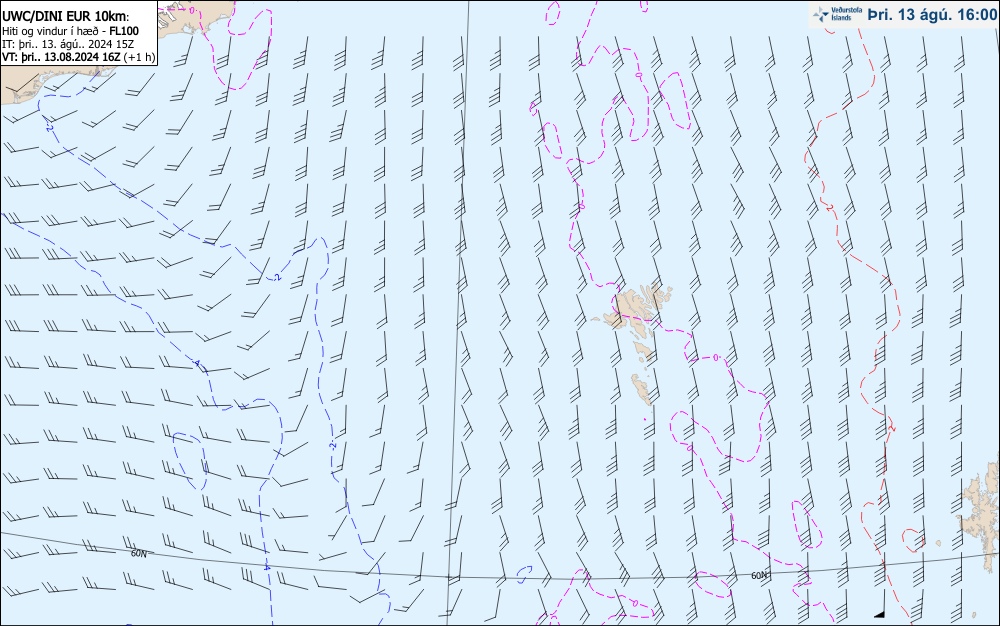This screenshot has height=626, width=1000.
Task: Click the 'Þri. 13 ágú. 16:00' timestamp
Action: click(932, 14)
